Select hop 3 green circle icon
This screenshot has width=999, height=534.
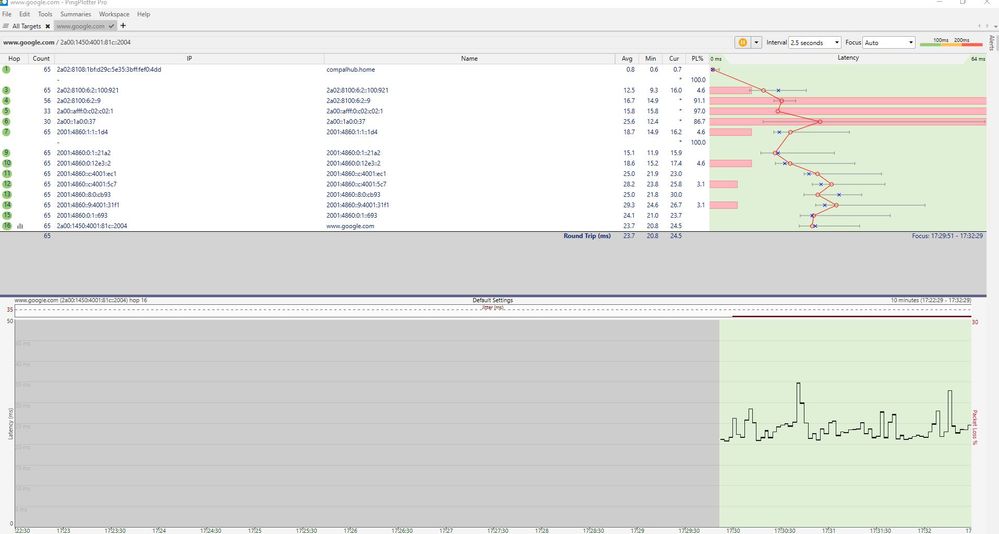tap(6, 90)
